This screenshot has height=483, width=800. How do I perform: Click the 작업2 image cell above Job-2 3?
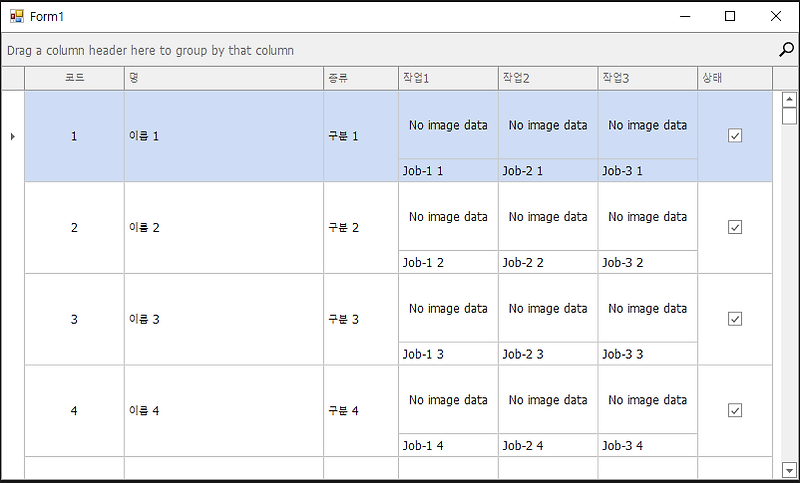tap(548, 308)
